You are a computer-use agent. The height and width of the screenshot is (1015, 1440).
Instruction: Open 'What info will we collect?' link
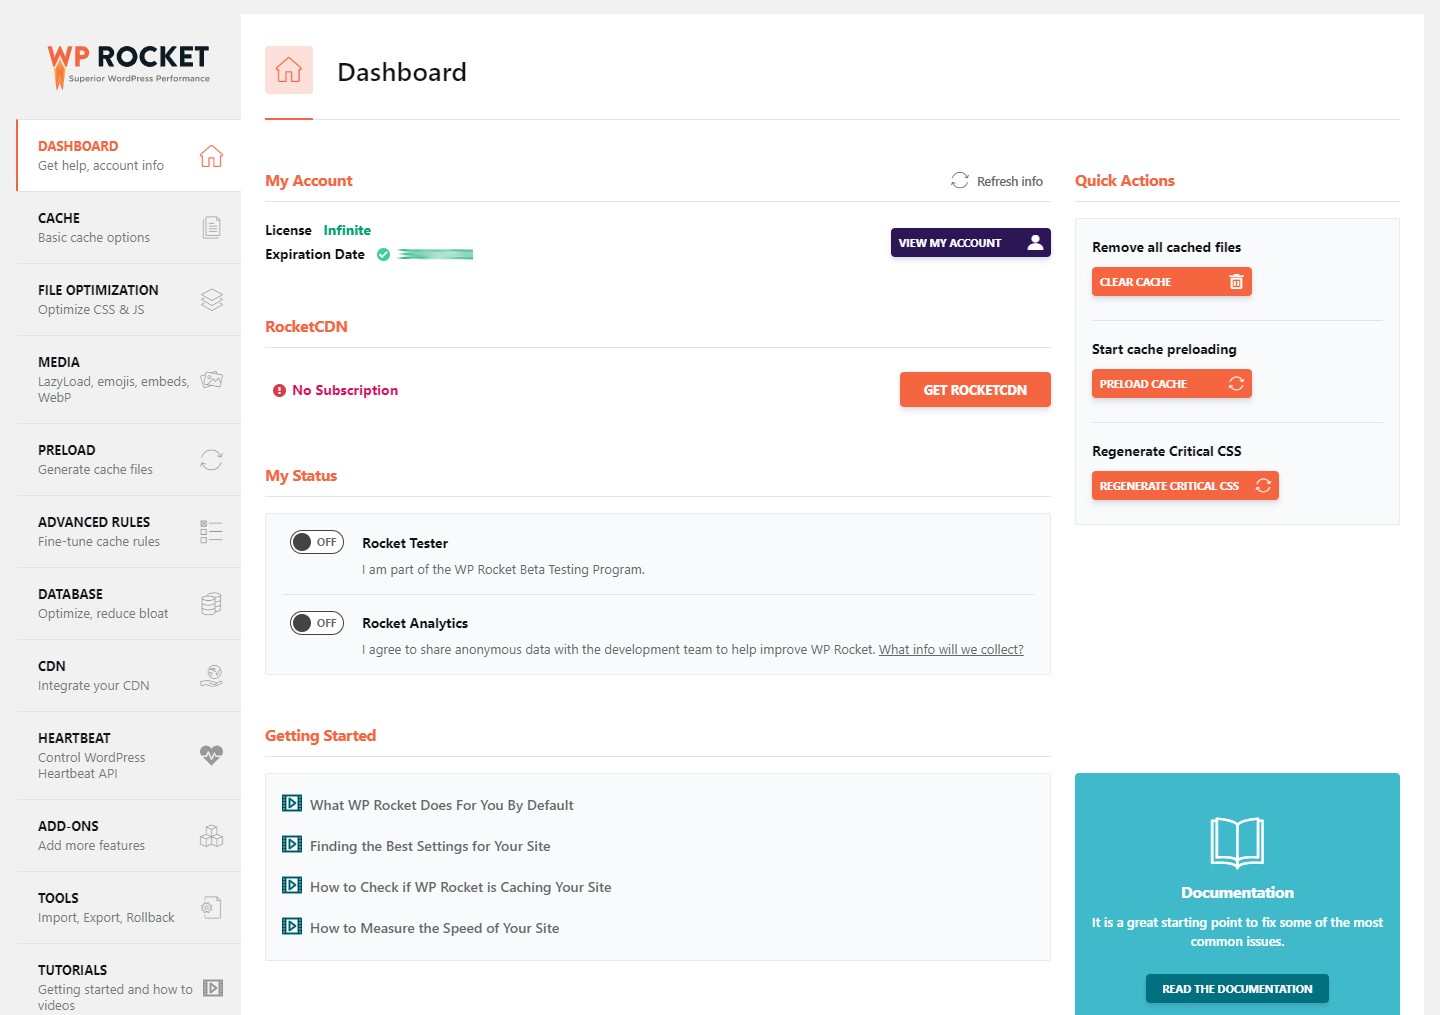point(951,650)
